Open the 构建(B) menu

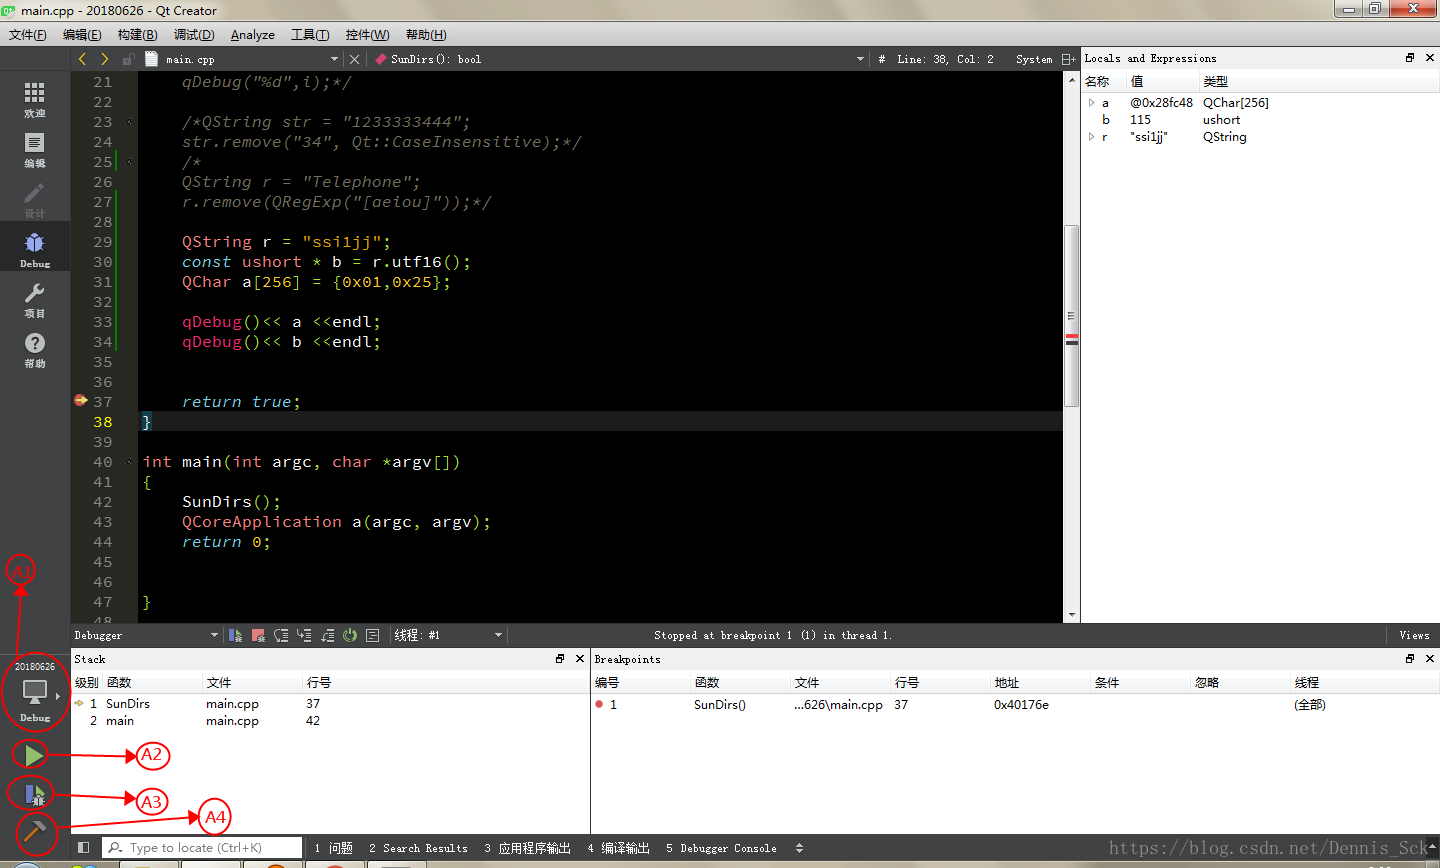click(137, 34)
